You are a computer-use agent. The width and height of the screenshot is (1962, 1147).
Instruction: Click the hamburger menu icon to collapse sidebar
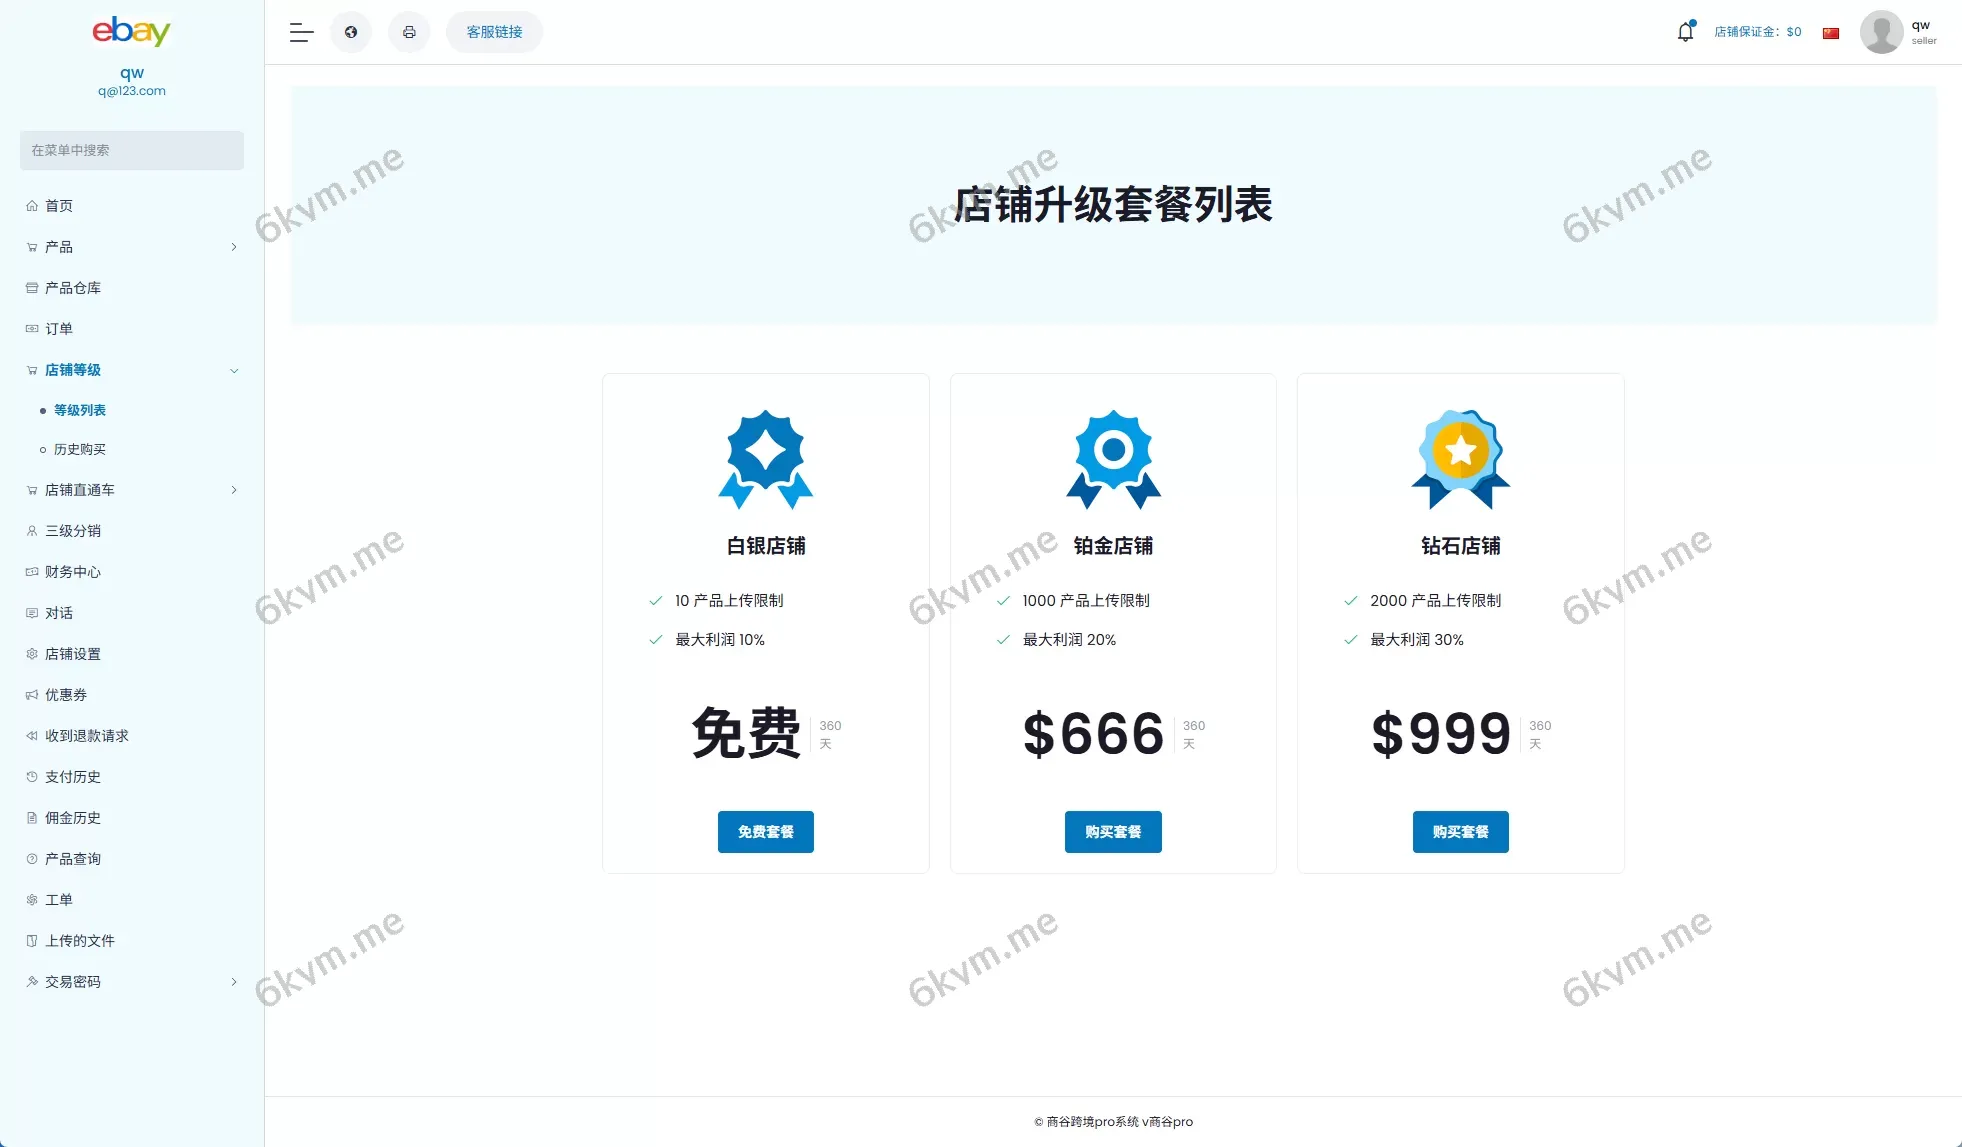pyautogui.click(x=300, y=32)
